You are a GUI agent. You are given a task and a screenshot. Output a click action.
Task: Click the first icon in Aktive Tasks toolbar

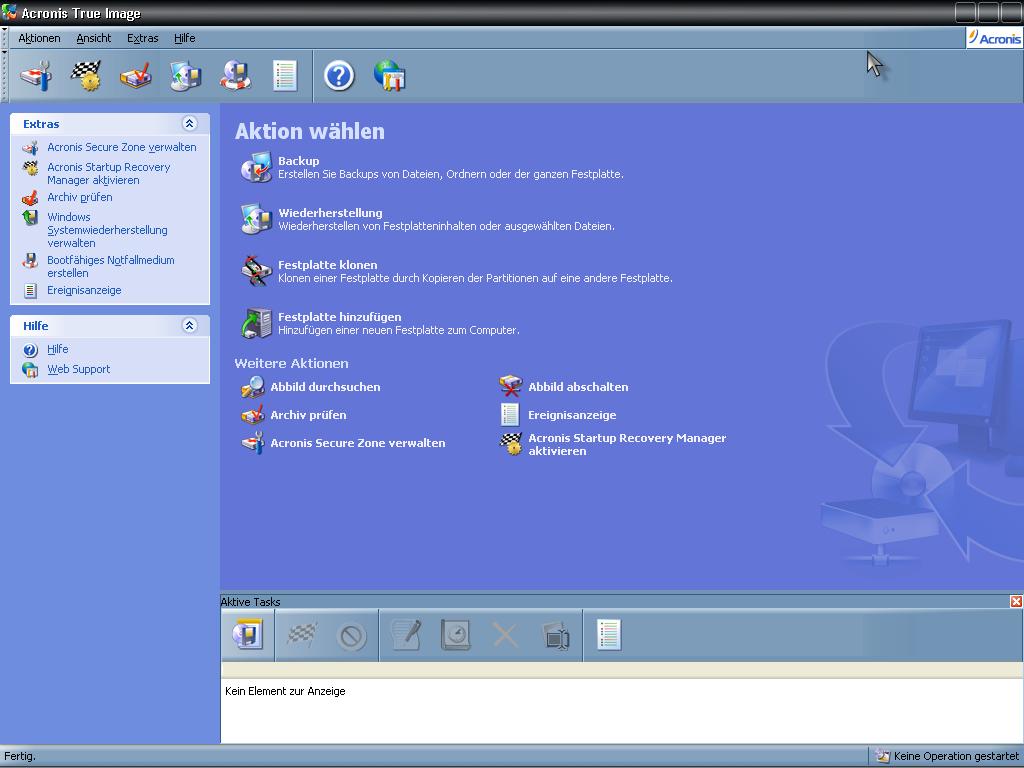pyautogui.click(x=248, y=635)
